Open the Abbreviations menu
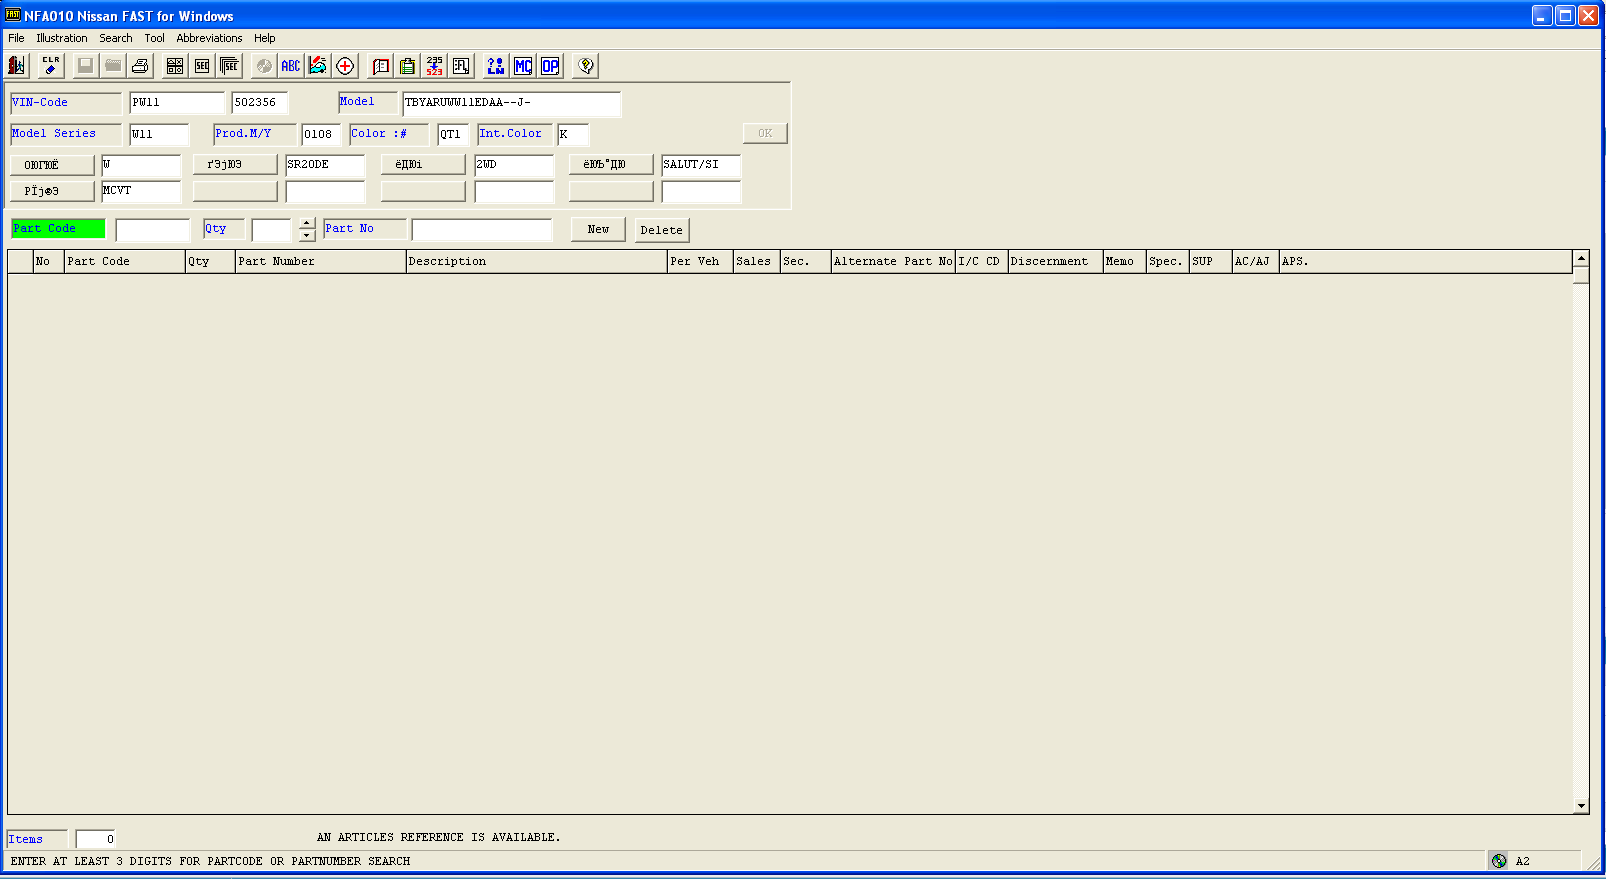This screenshot has height=879, width=1606. coord(209,38)
